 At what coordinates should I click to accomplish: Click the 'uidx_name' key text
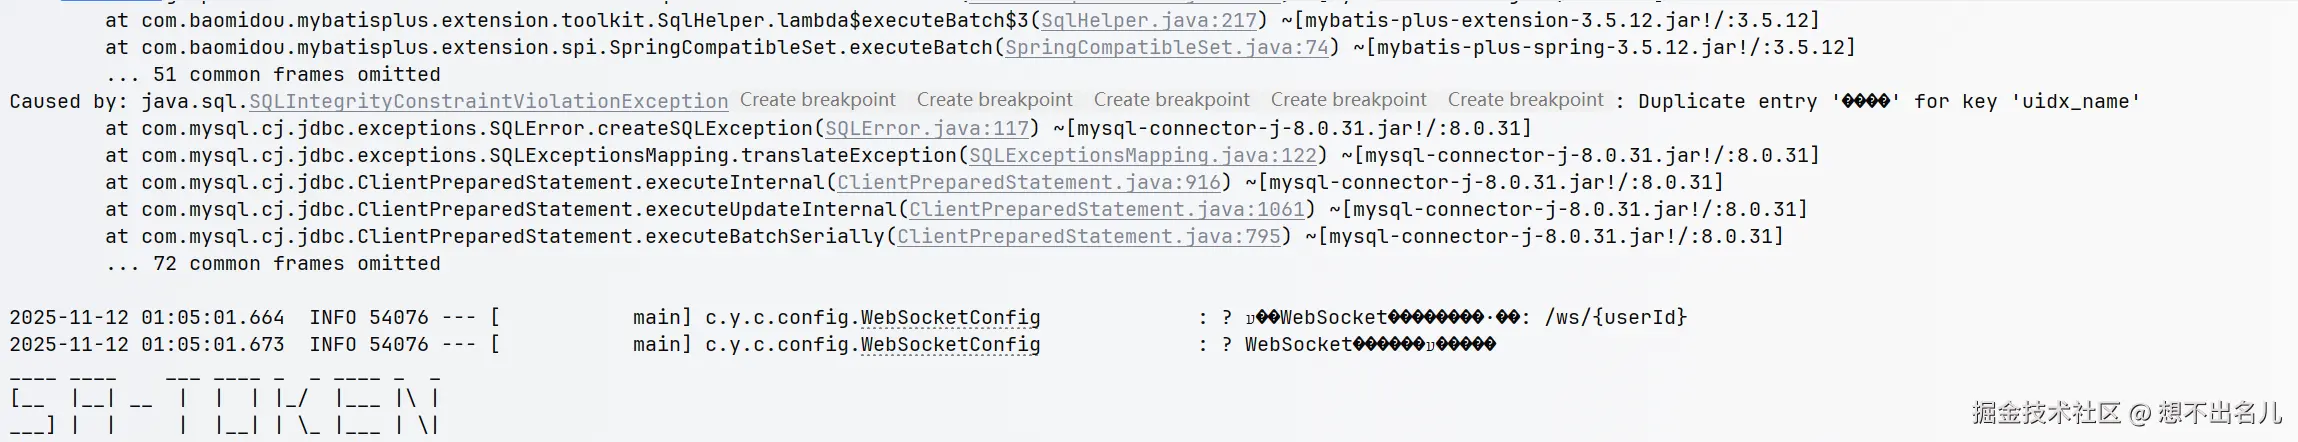pos(2075,101)
